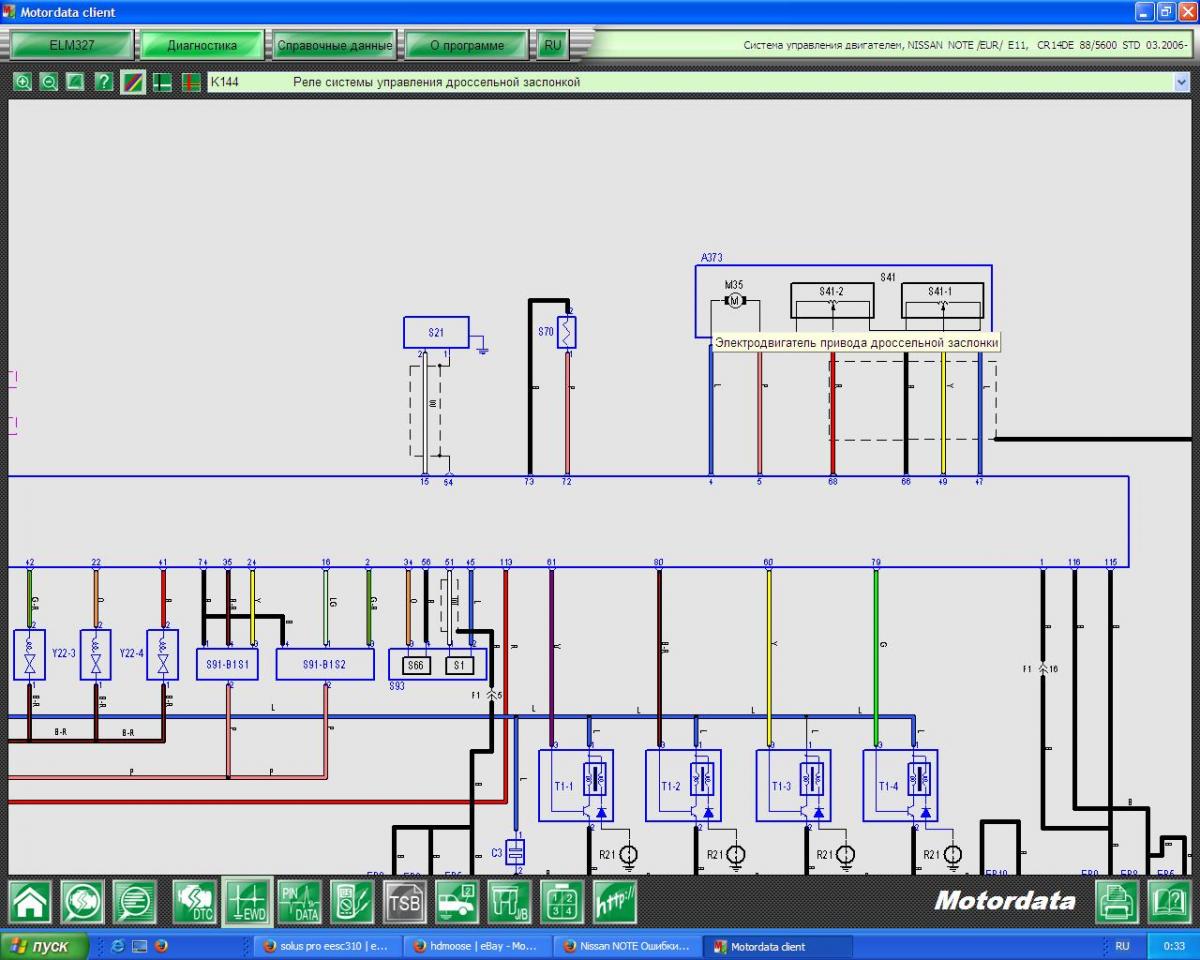Switch to the hdmoose eBay taskbar window

point(476,946)
